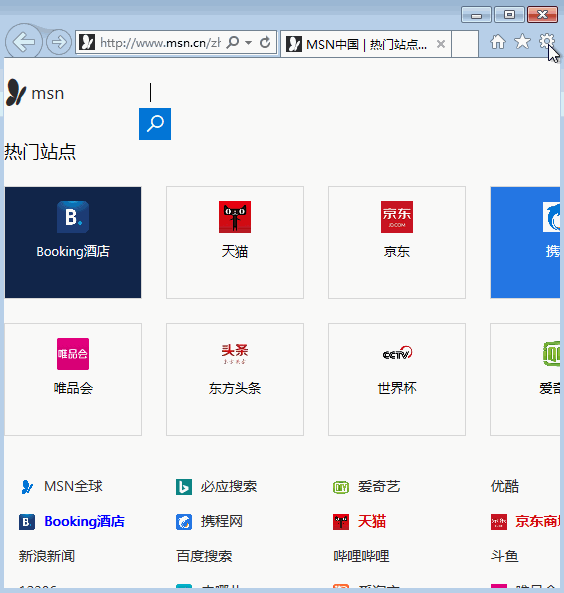The image size is (564, 593).
Task: Open the 新浪新闻 link
Action: 47,556
